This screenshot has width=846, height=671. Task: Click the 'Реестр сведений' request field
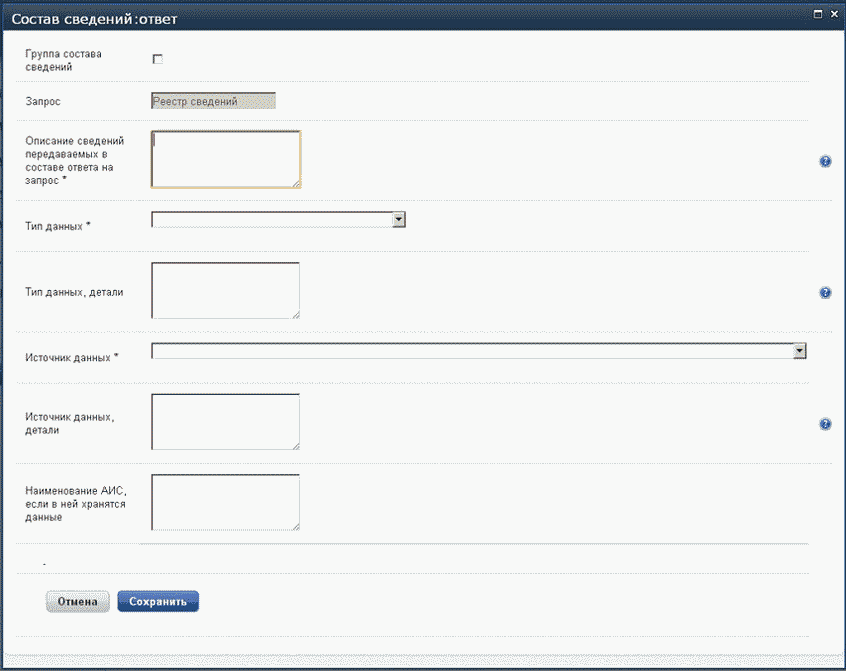[x=212, y=101]
